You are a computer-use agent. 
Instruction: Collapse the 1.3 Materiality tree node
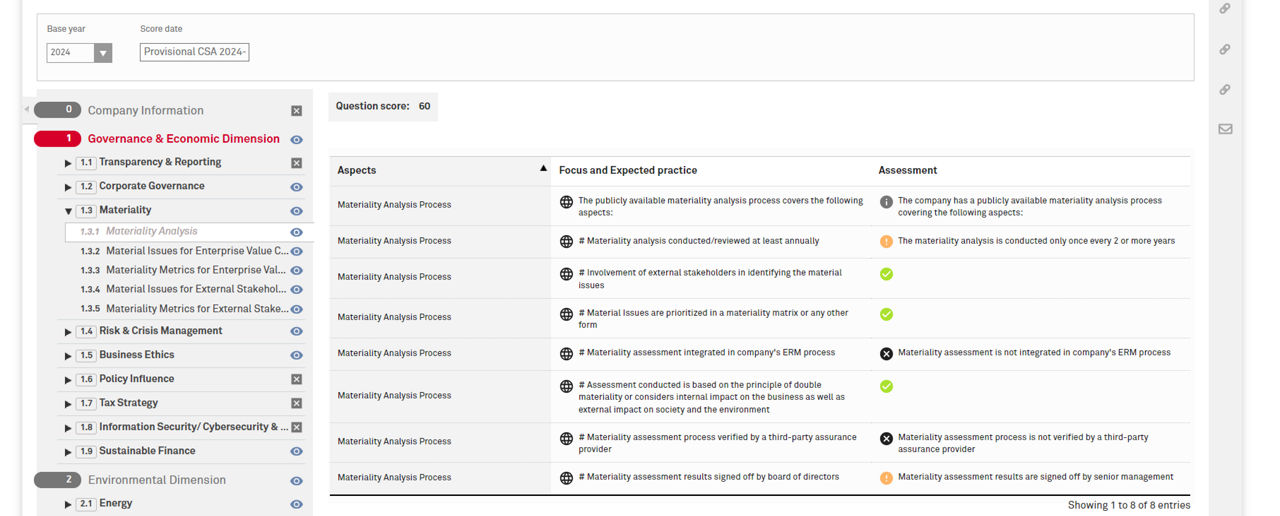[x=68, y=211]
